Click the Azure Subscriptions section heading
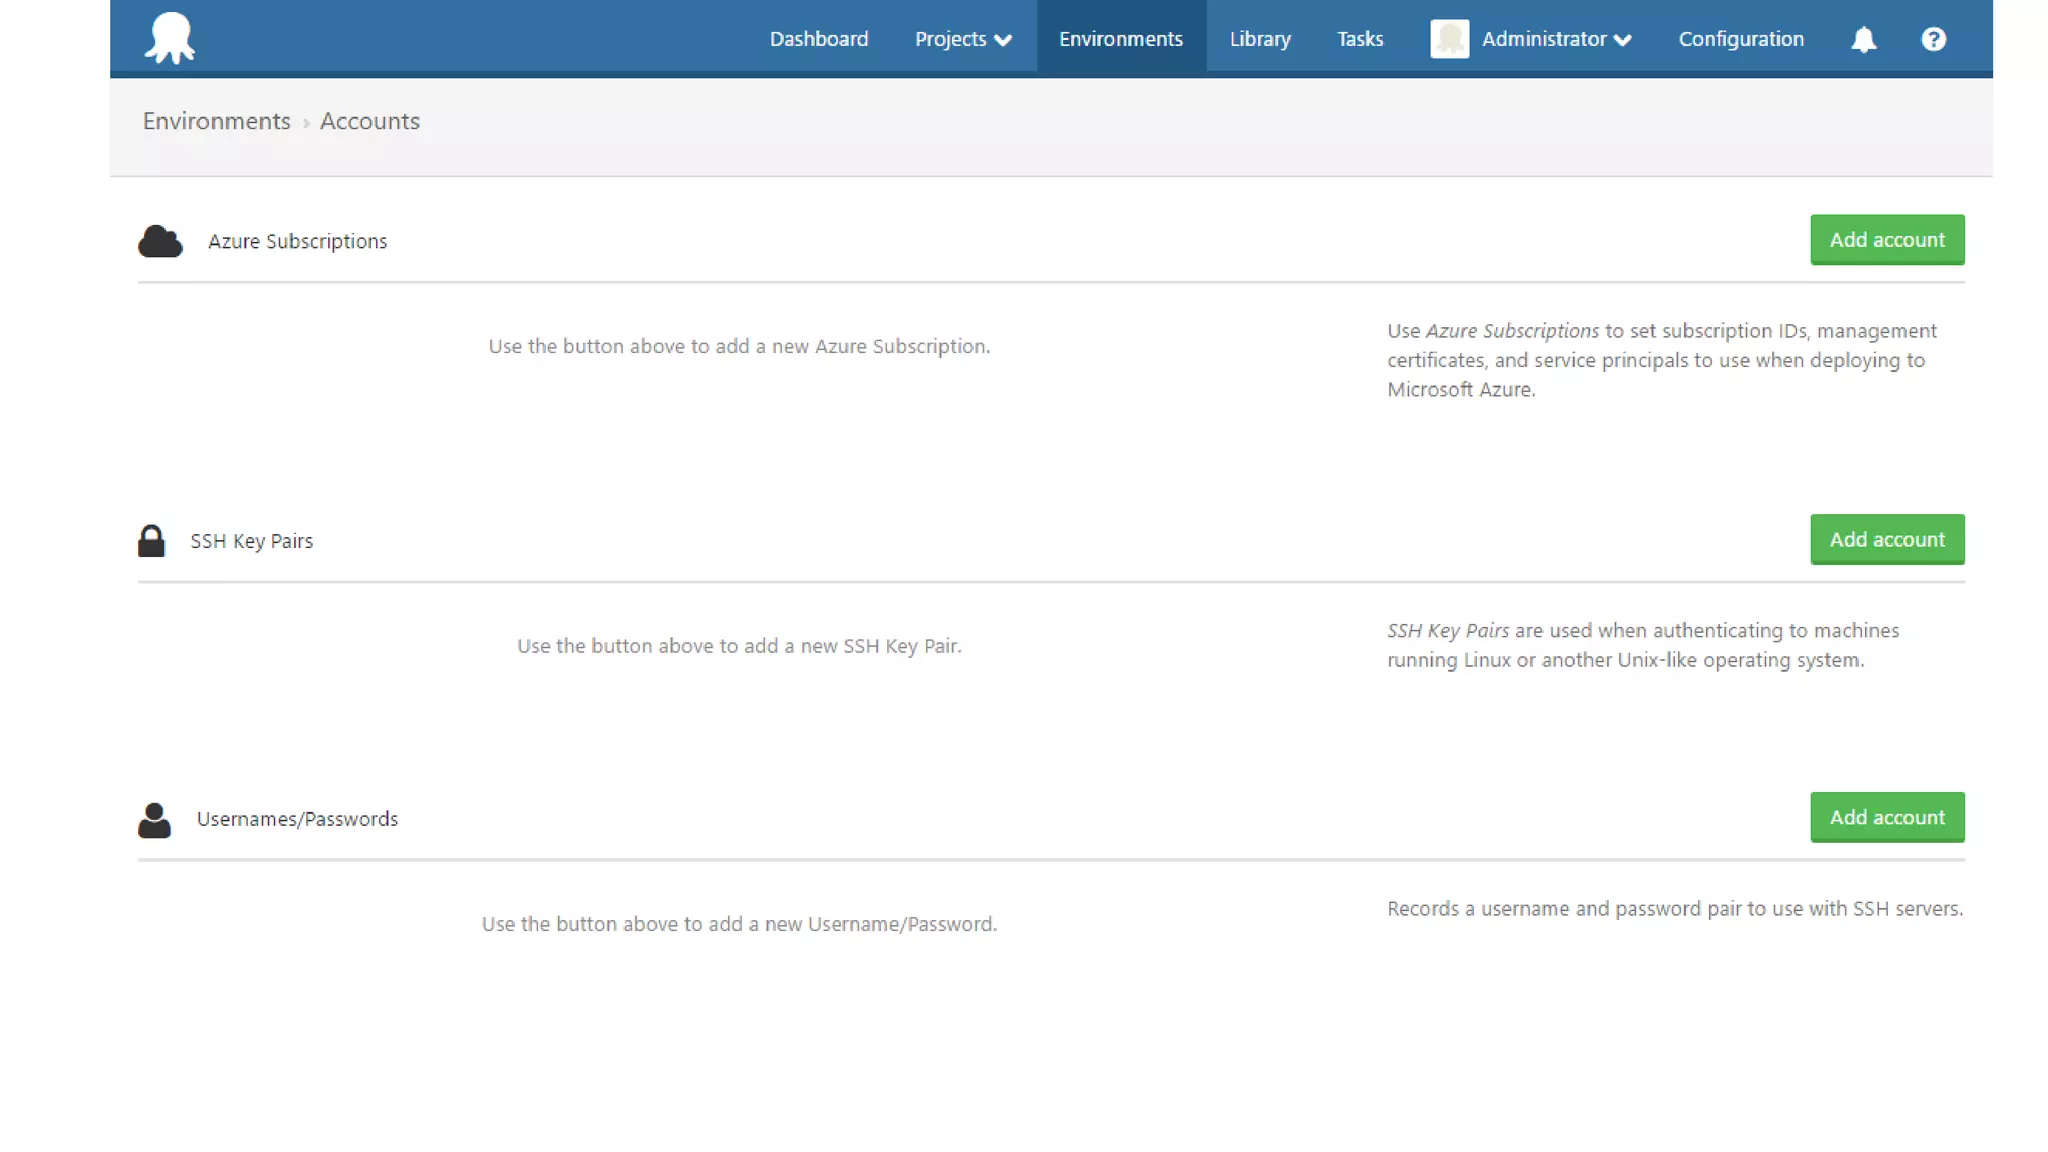The width and height of the screenshot is (2048, 1152). click(x=297, y=241)
